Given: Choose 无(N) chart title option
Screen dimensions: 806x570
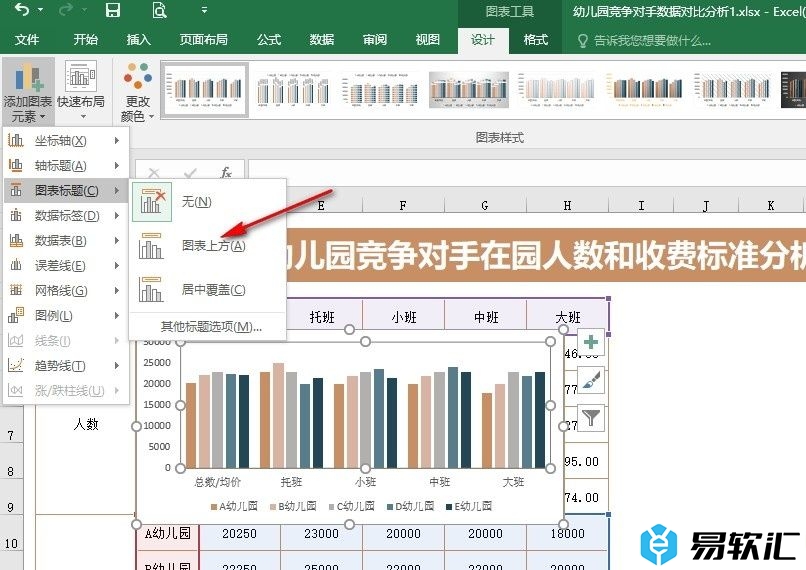Looking at the screenshot, I should click(x=207, y=201).
